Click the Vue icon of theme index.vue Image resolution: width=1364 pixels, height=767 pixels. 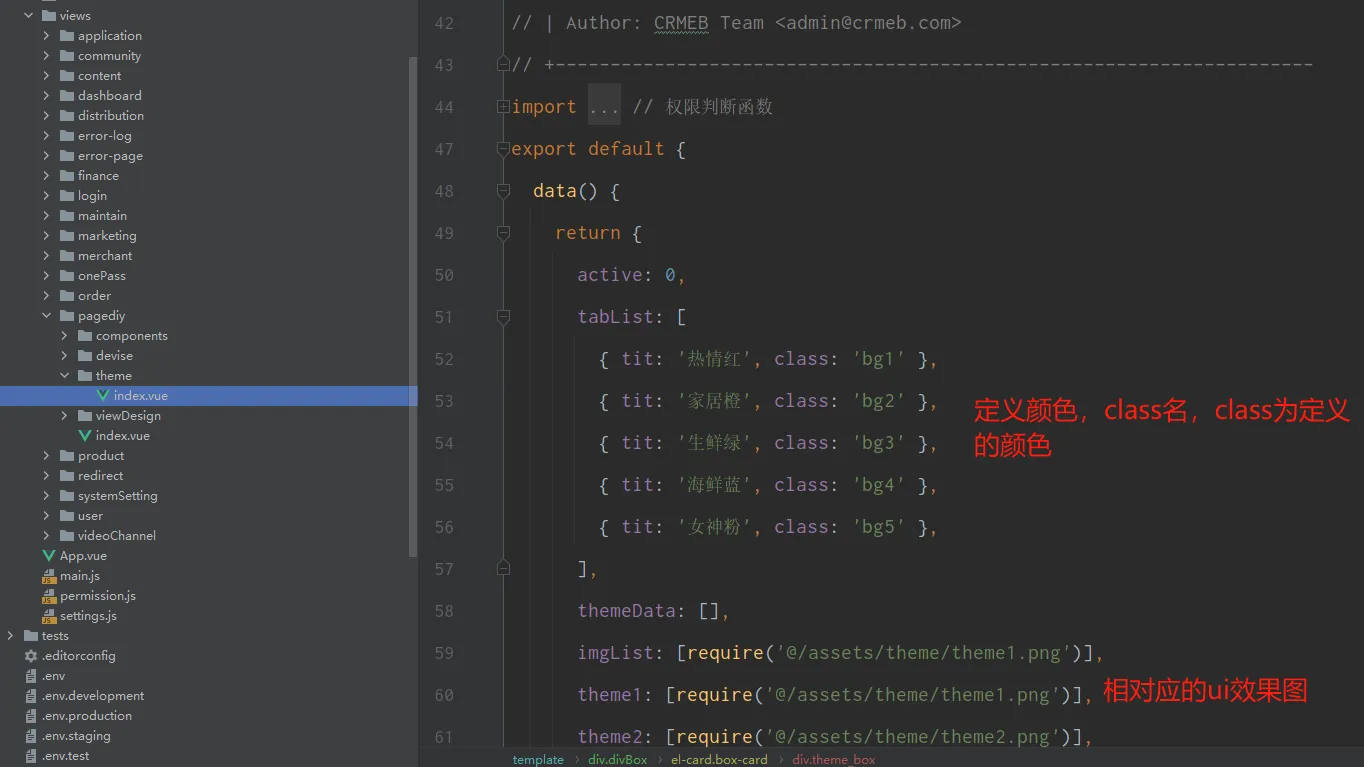point(103,396)
